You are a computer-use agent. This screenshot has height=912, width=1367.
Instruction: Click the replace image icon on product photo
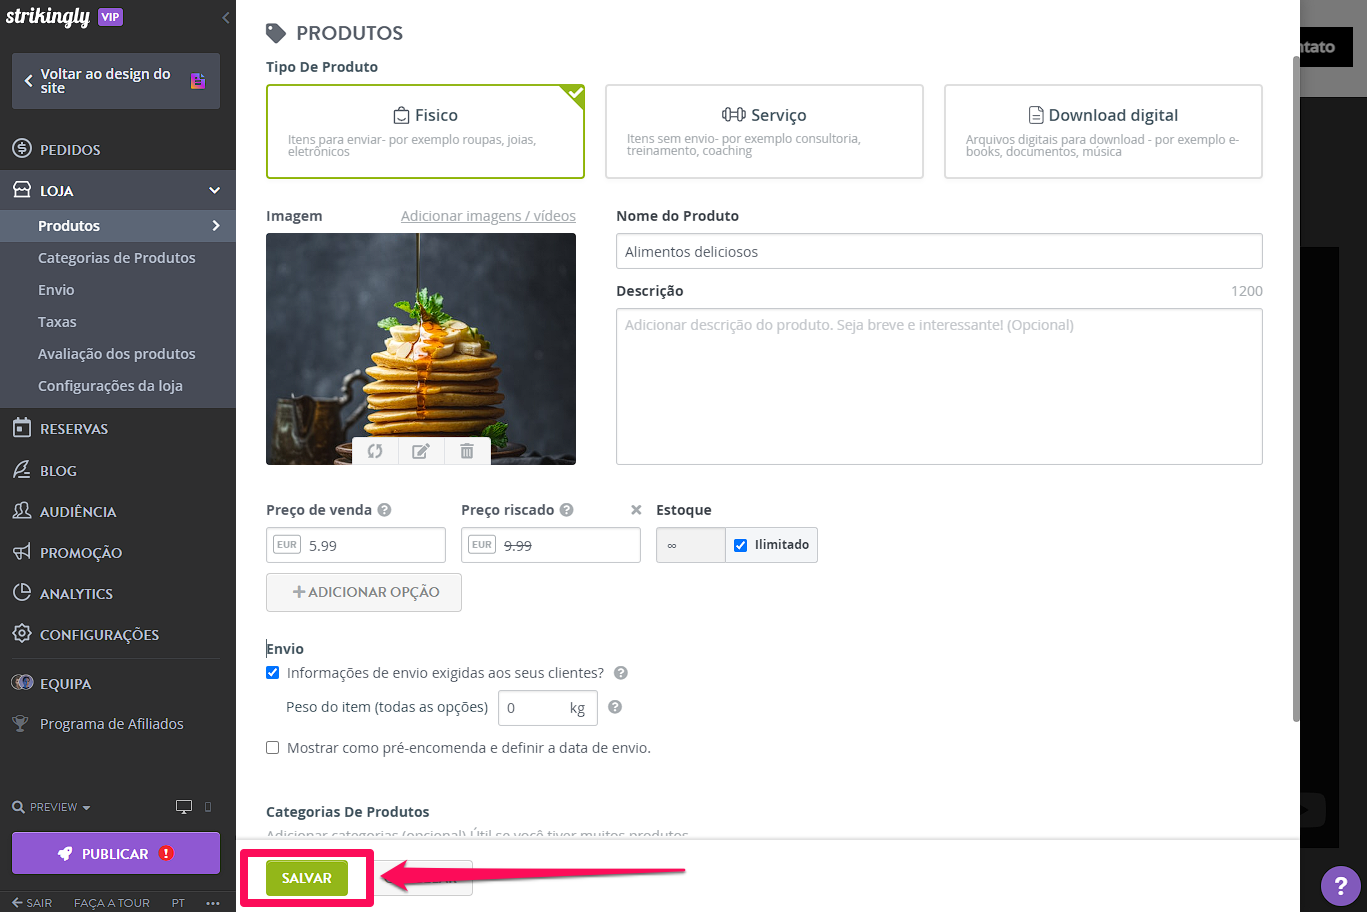[x=375, y=451]
